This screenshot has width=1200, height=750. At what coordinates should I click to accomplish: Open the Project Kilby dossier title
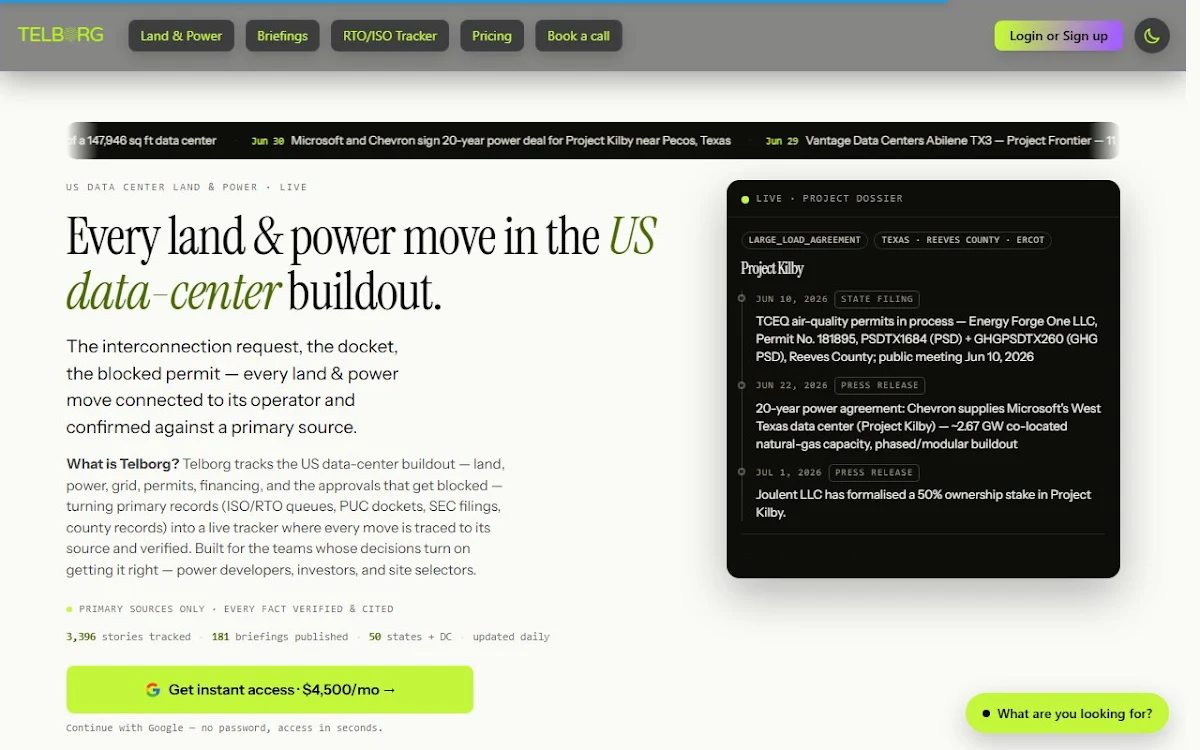[x=772, y=268]
